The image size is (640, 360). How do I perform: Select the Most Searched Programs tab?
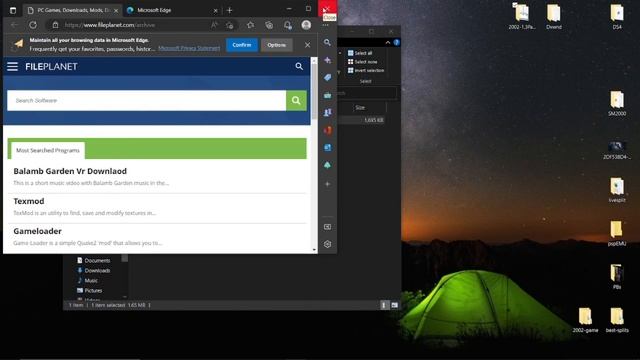click(x=48, y=150)
